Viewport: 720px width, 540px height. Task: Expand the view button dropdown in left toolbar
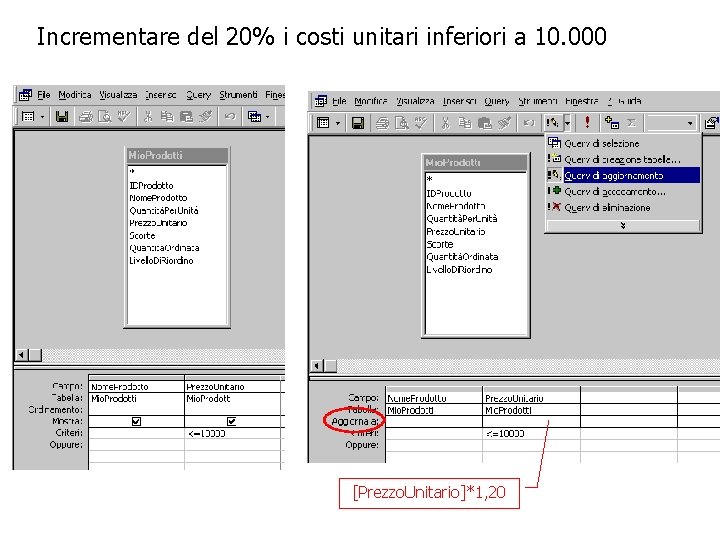(x=42, y=117)
